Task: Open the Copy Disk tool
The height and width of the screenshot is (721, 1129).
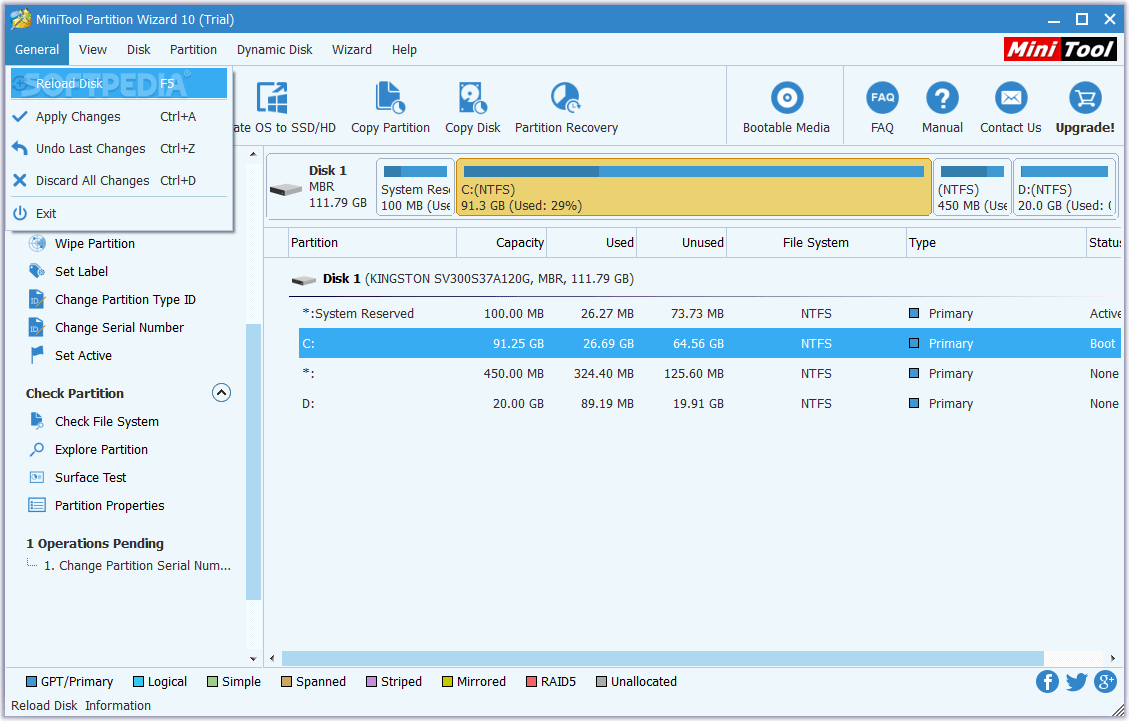Action: (x=472, y=98)
